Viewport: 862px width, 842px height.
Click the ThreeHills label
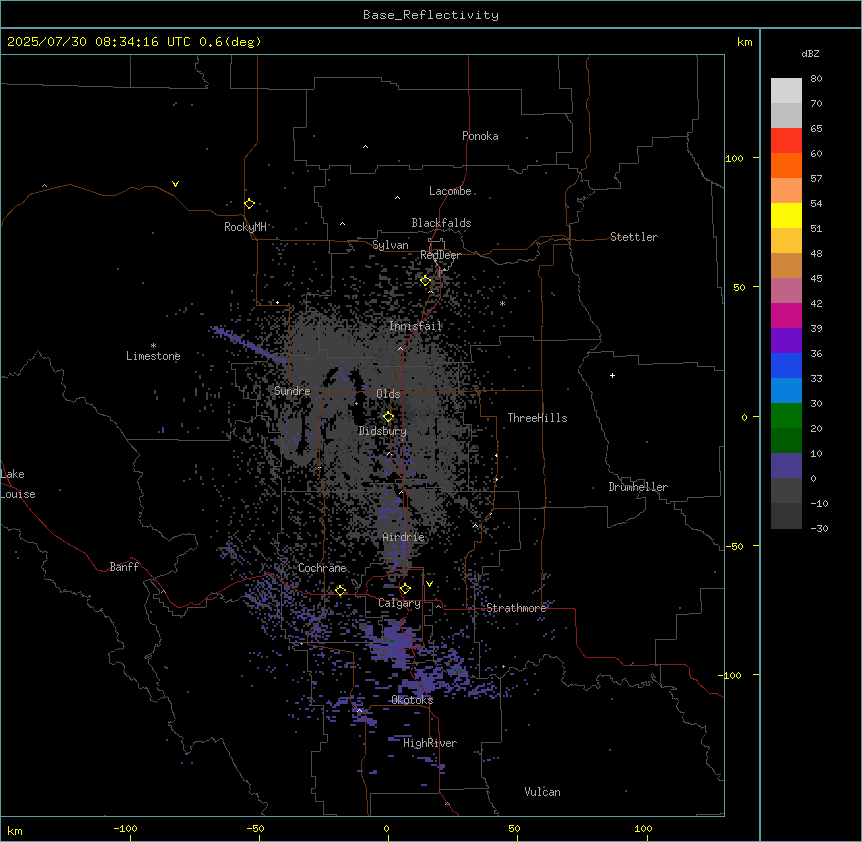coord(537,418)
